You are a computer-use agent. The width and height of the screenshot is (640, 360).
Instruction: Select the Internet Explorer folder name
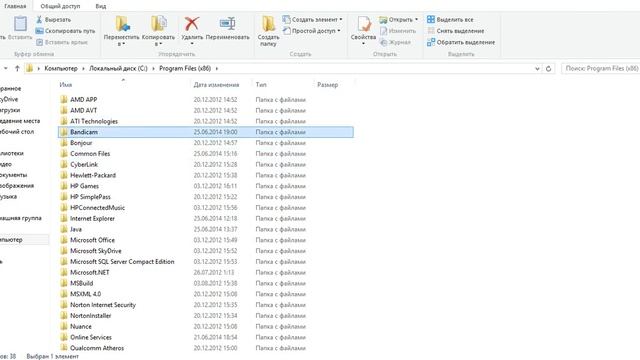point(92,218)
